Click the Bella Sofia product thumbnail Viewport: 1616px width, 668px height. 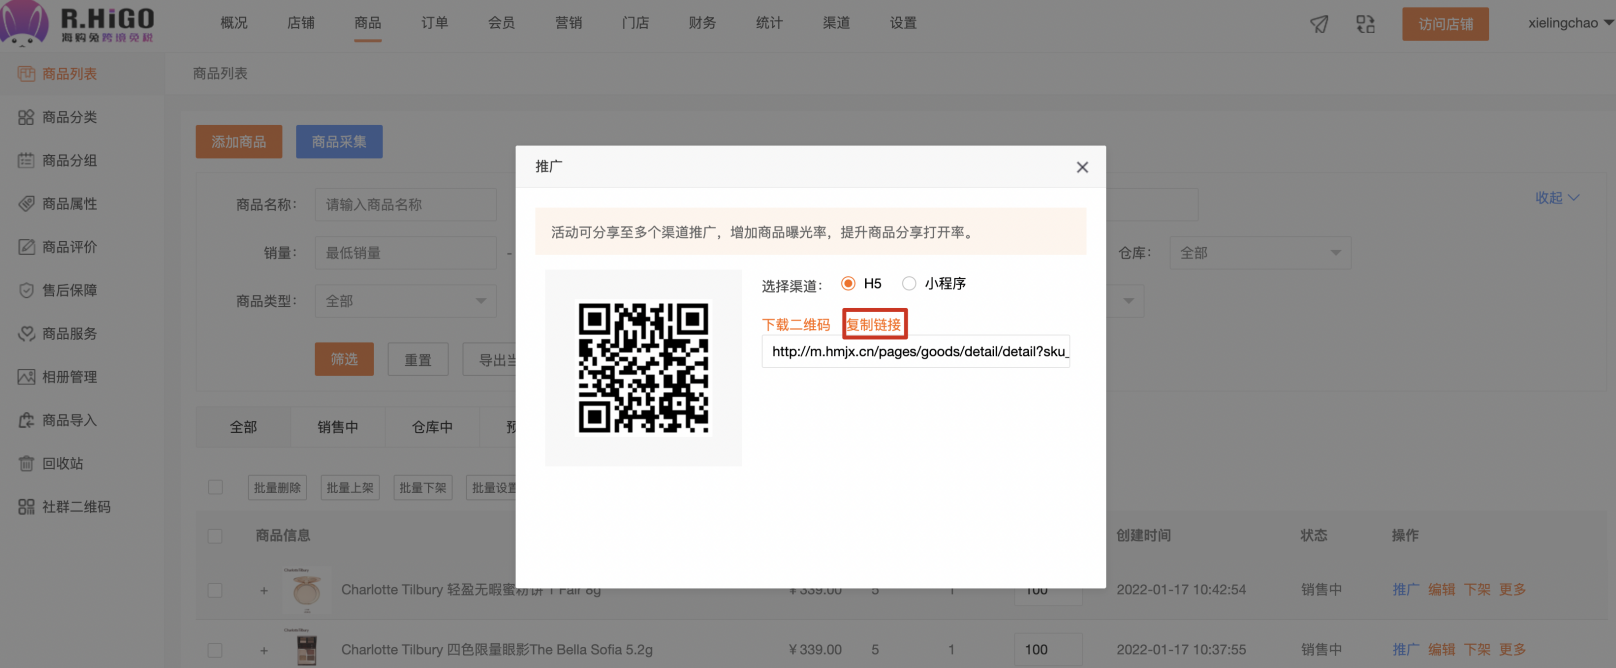[307, 648]
